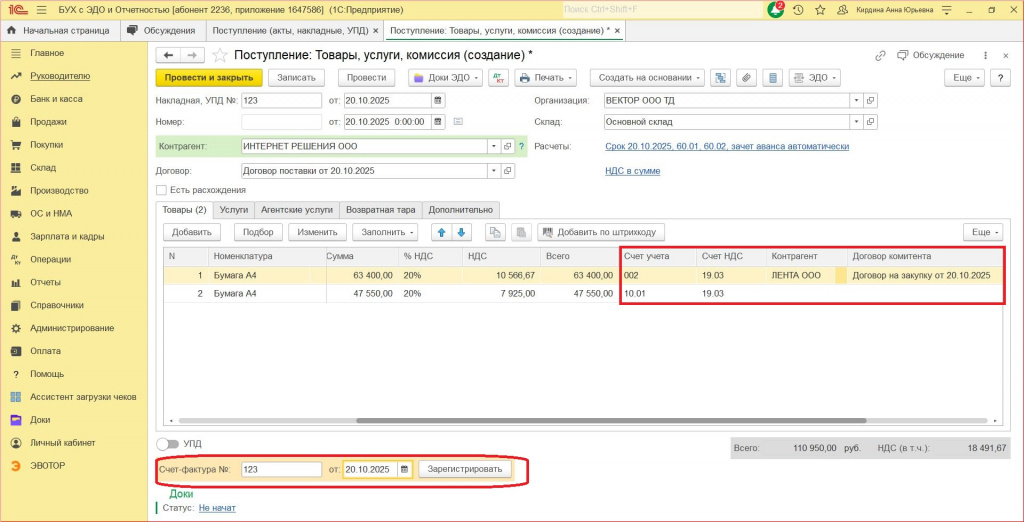Click the document structure icon next to Создать на основании
The width and height of the screenshot is (1024, 522).
point(721,78)
